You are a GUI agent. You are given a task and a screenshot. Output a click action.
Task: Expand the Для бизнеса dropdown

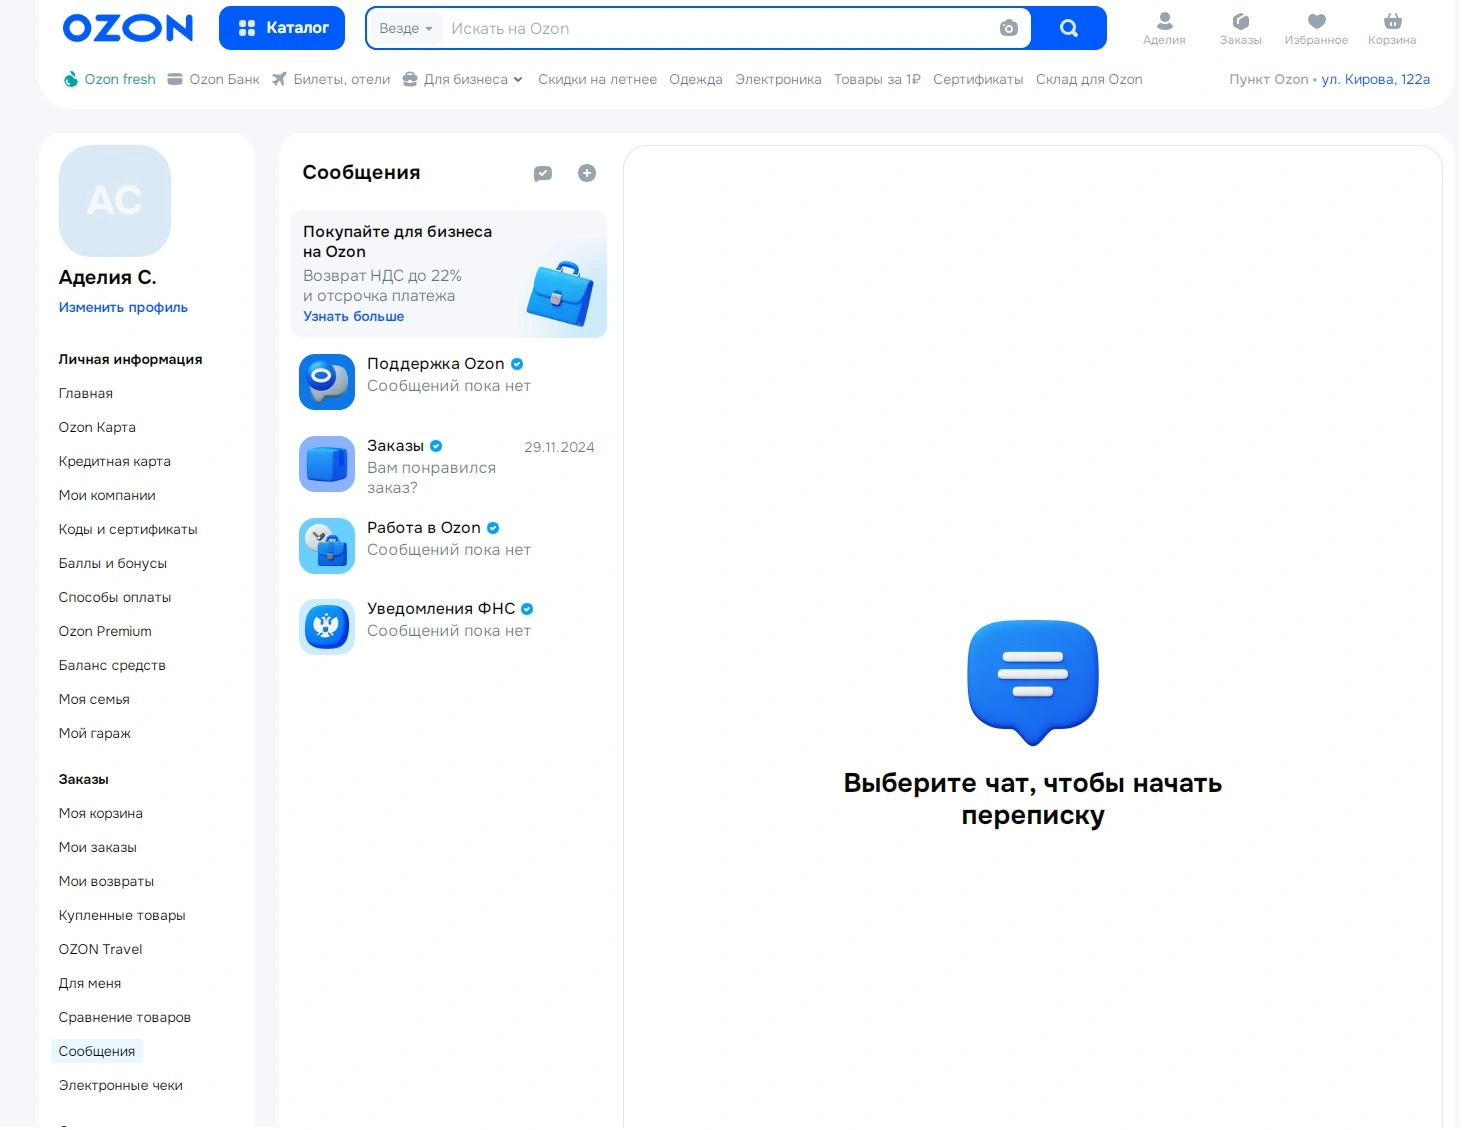463,79
